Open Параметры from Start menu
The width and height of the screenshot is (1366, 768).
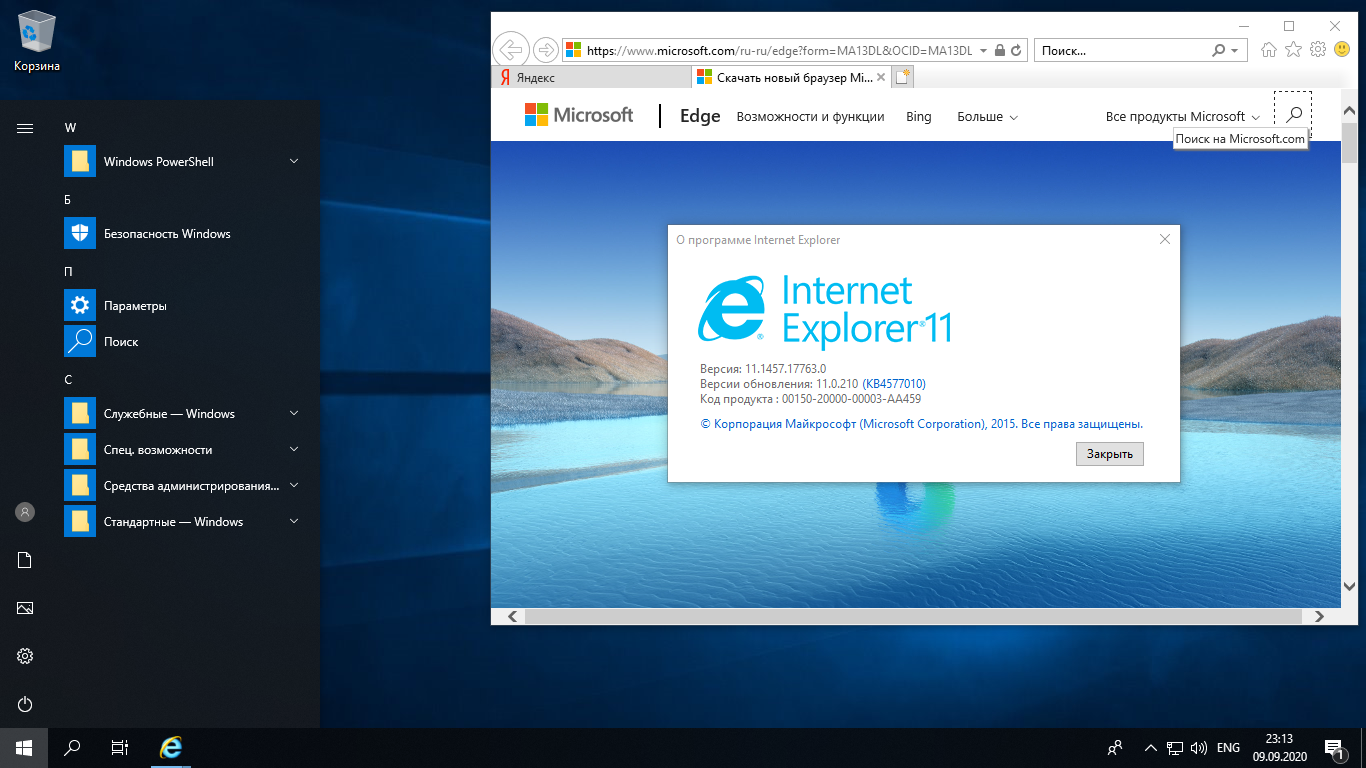point(184,305)
